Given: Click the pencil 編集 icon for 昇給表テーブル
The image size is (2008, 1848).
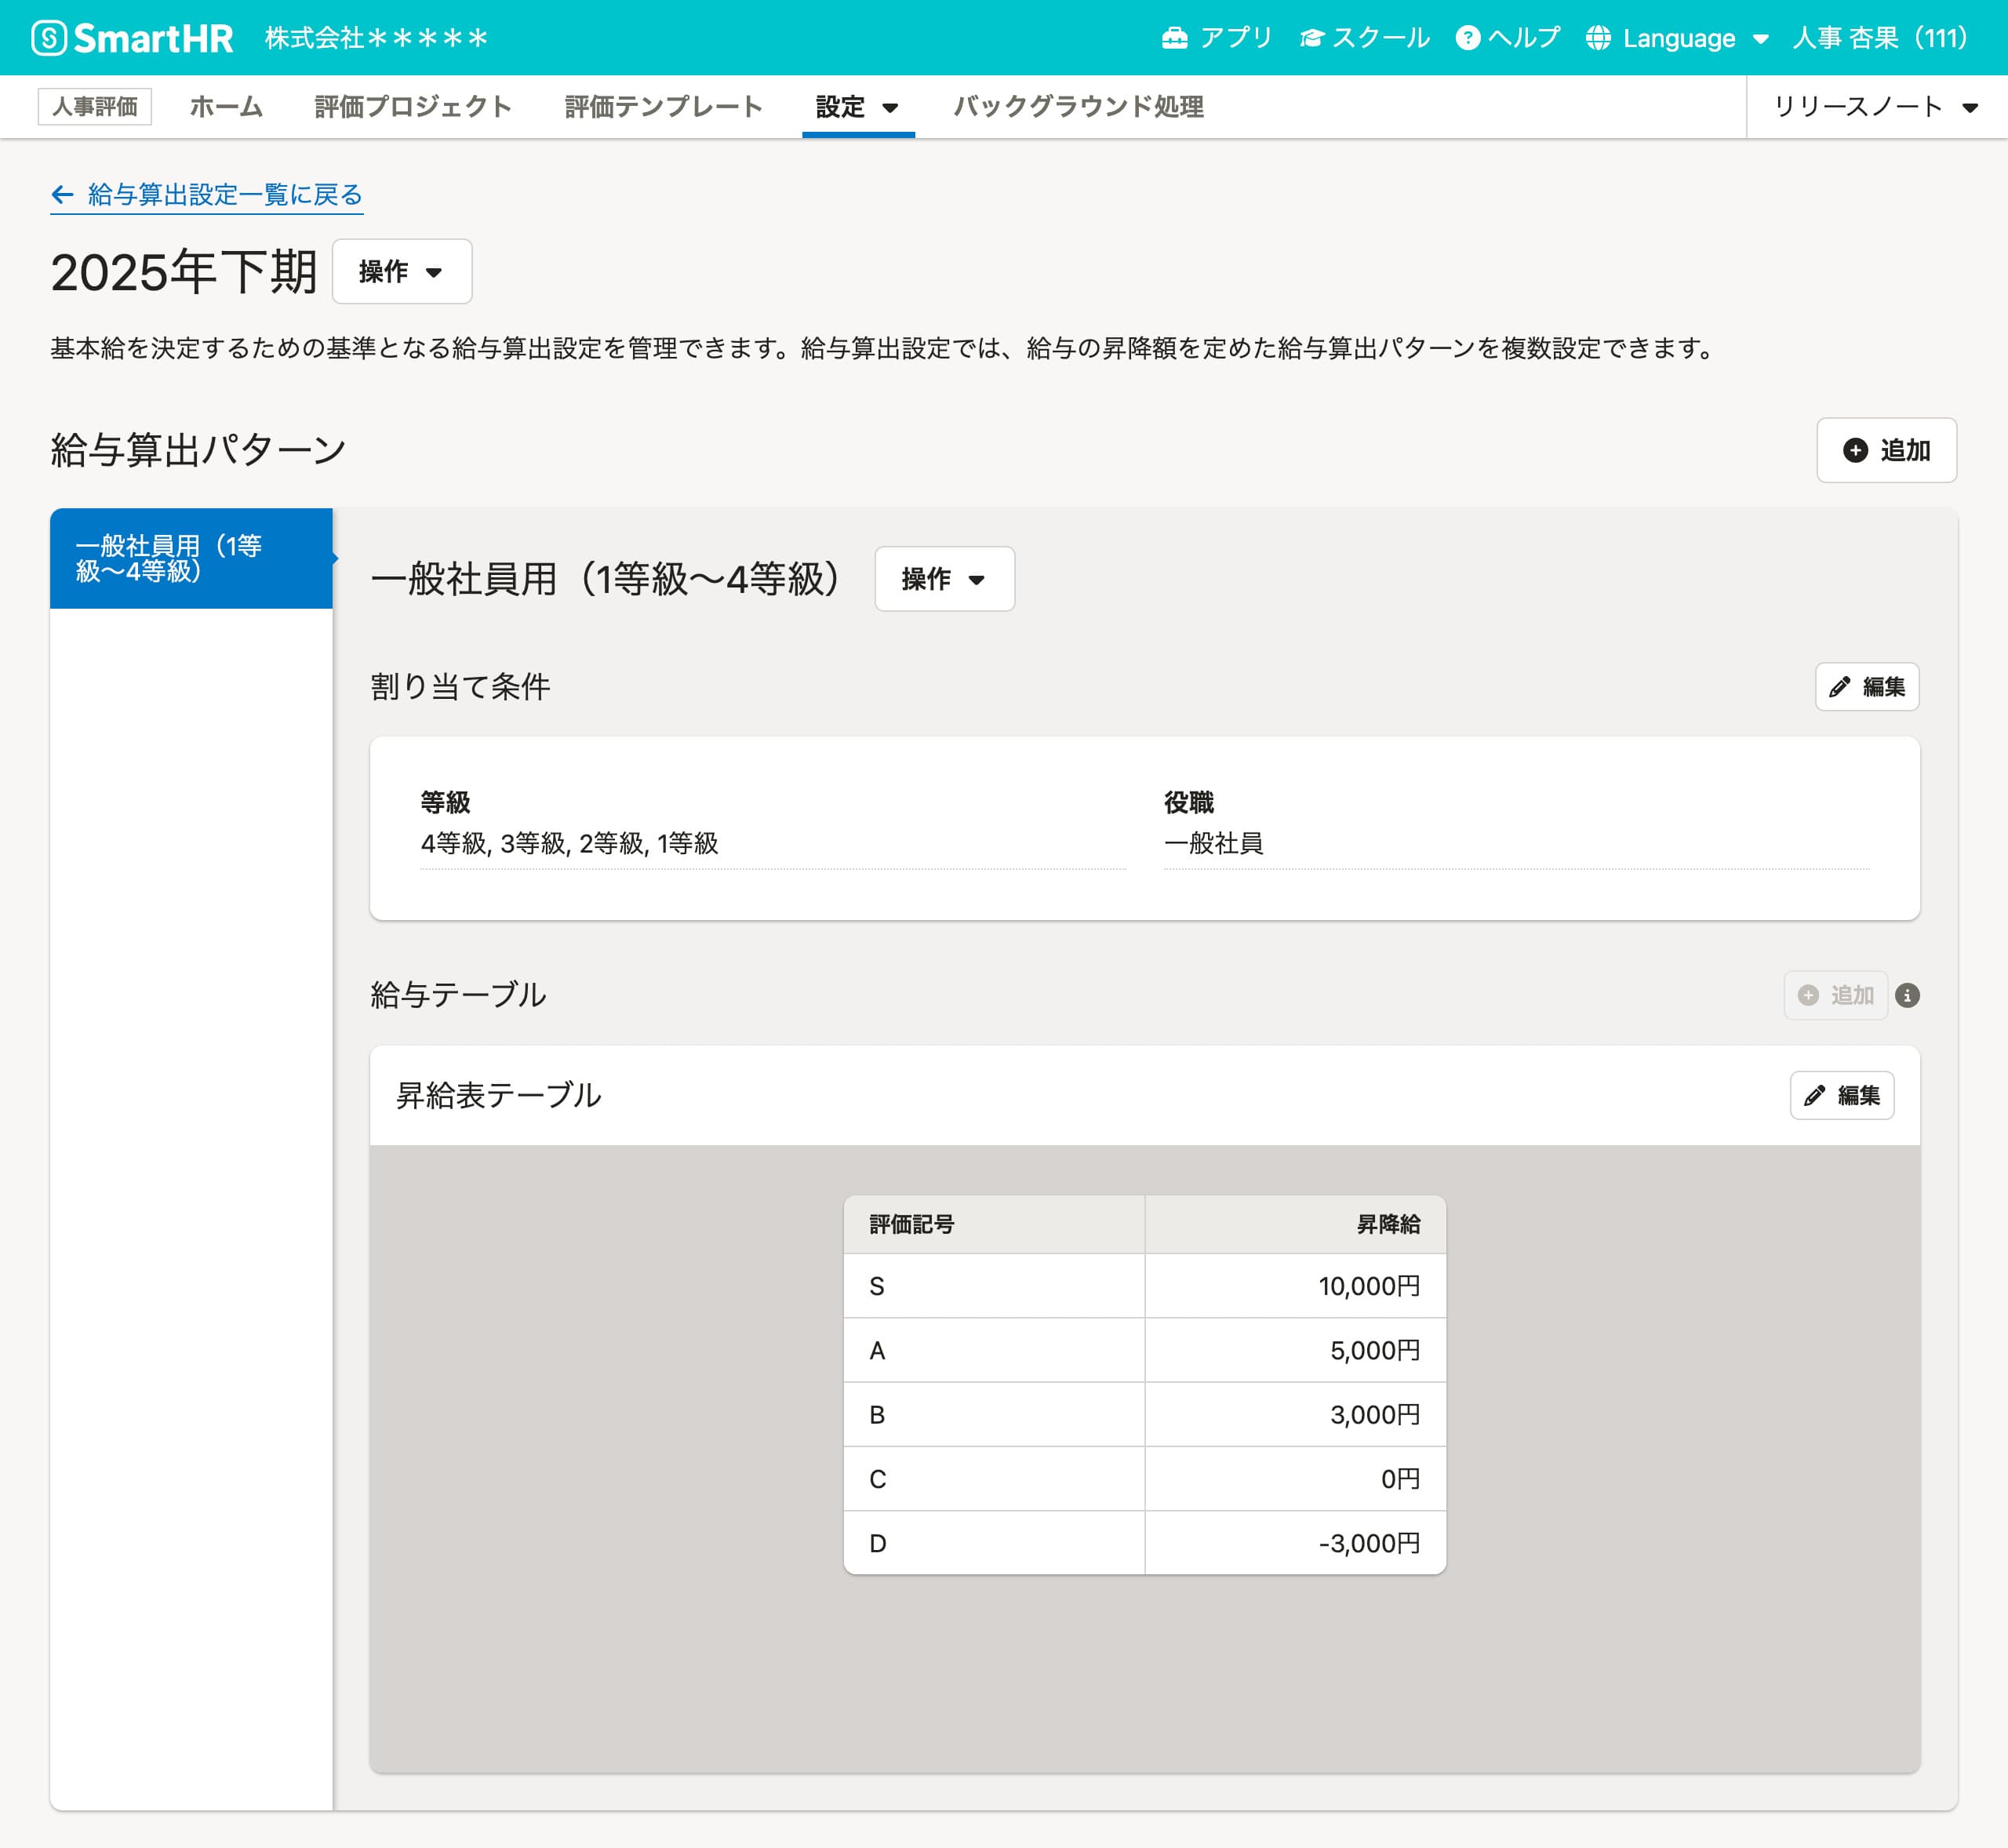Looking at the screenshot, I should [x=1814, y=1095].
